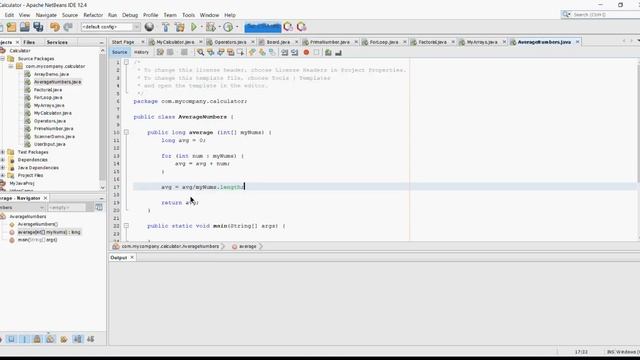640x360 pixels.
Task: Open the Profile Project dropdown arrow
Action: 237,27
